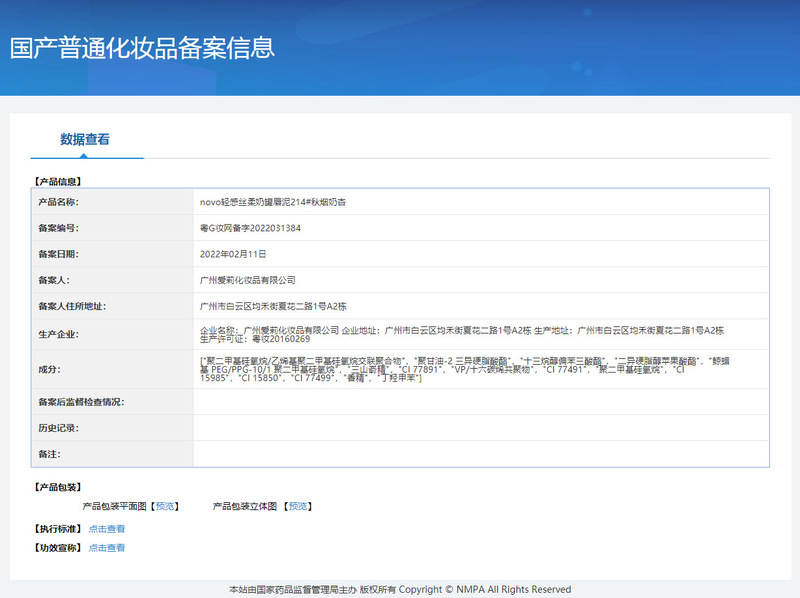The image size is (800, 598).
Task: Click the date value 2022年02月11日
Action: [233, 254]
